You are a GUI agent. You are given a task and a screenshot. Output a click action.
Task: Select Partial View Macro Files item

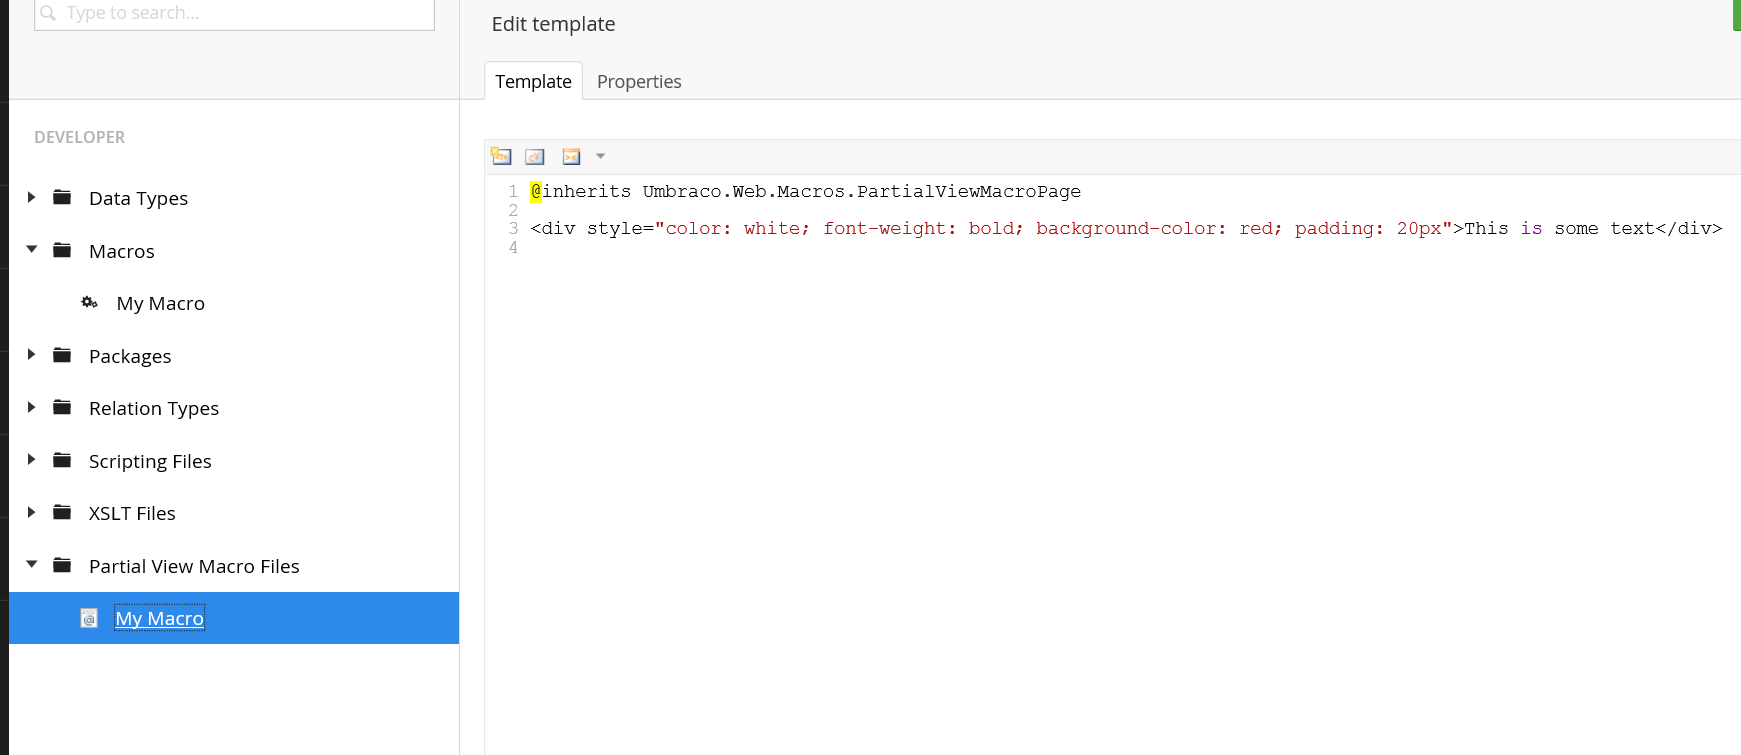(194, 566)
